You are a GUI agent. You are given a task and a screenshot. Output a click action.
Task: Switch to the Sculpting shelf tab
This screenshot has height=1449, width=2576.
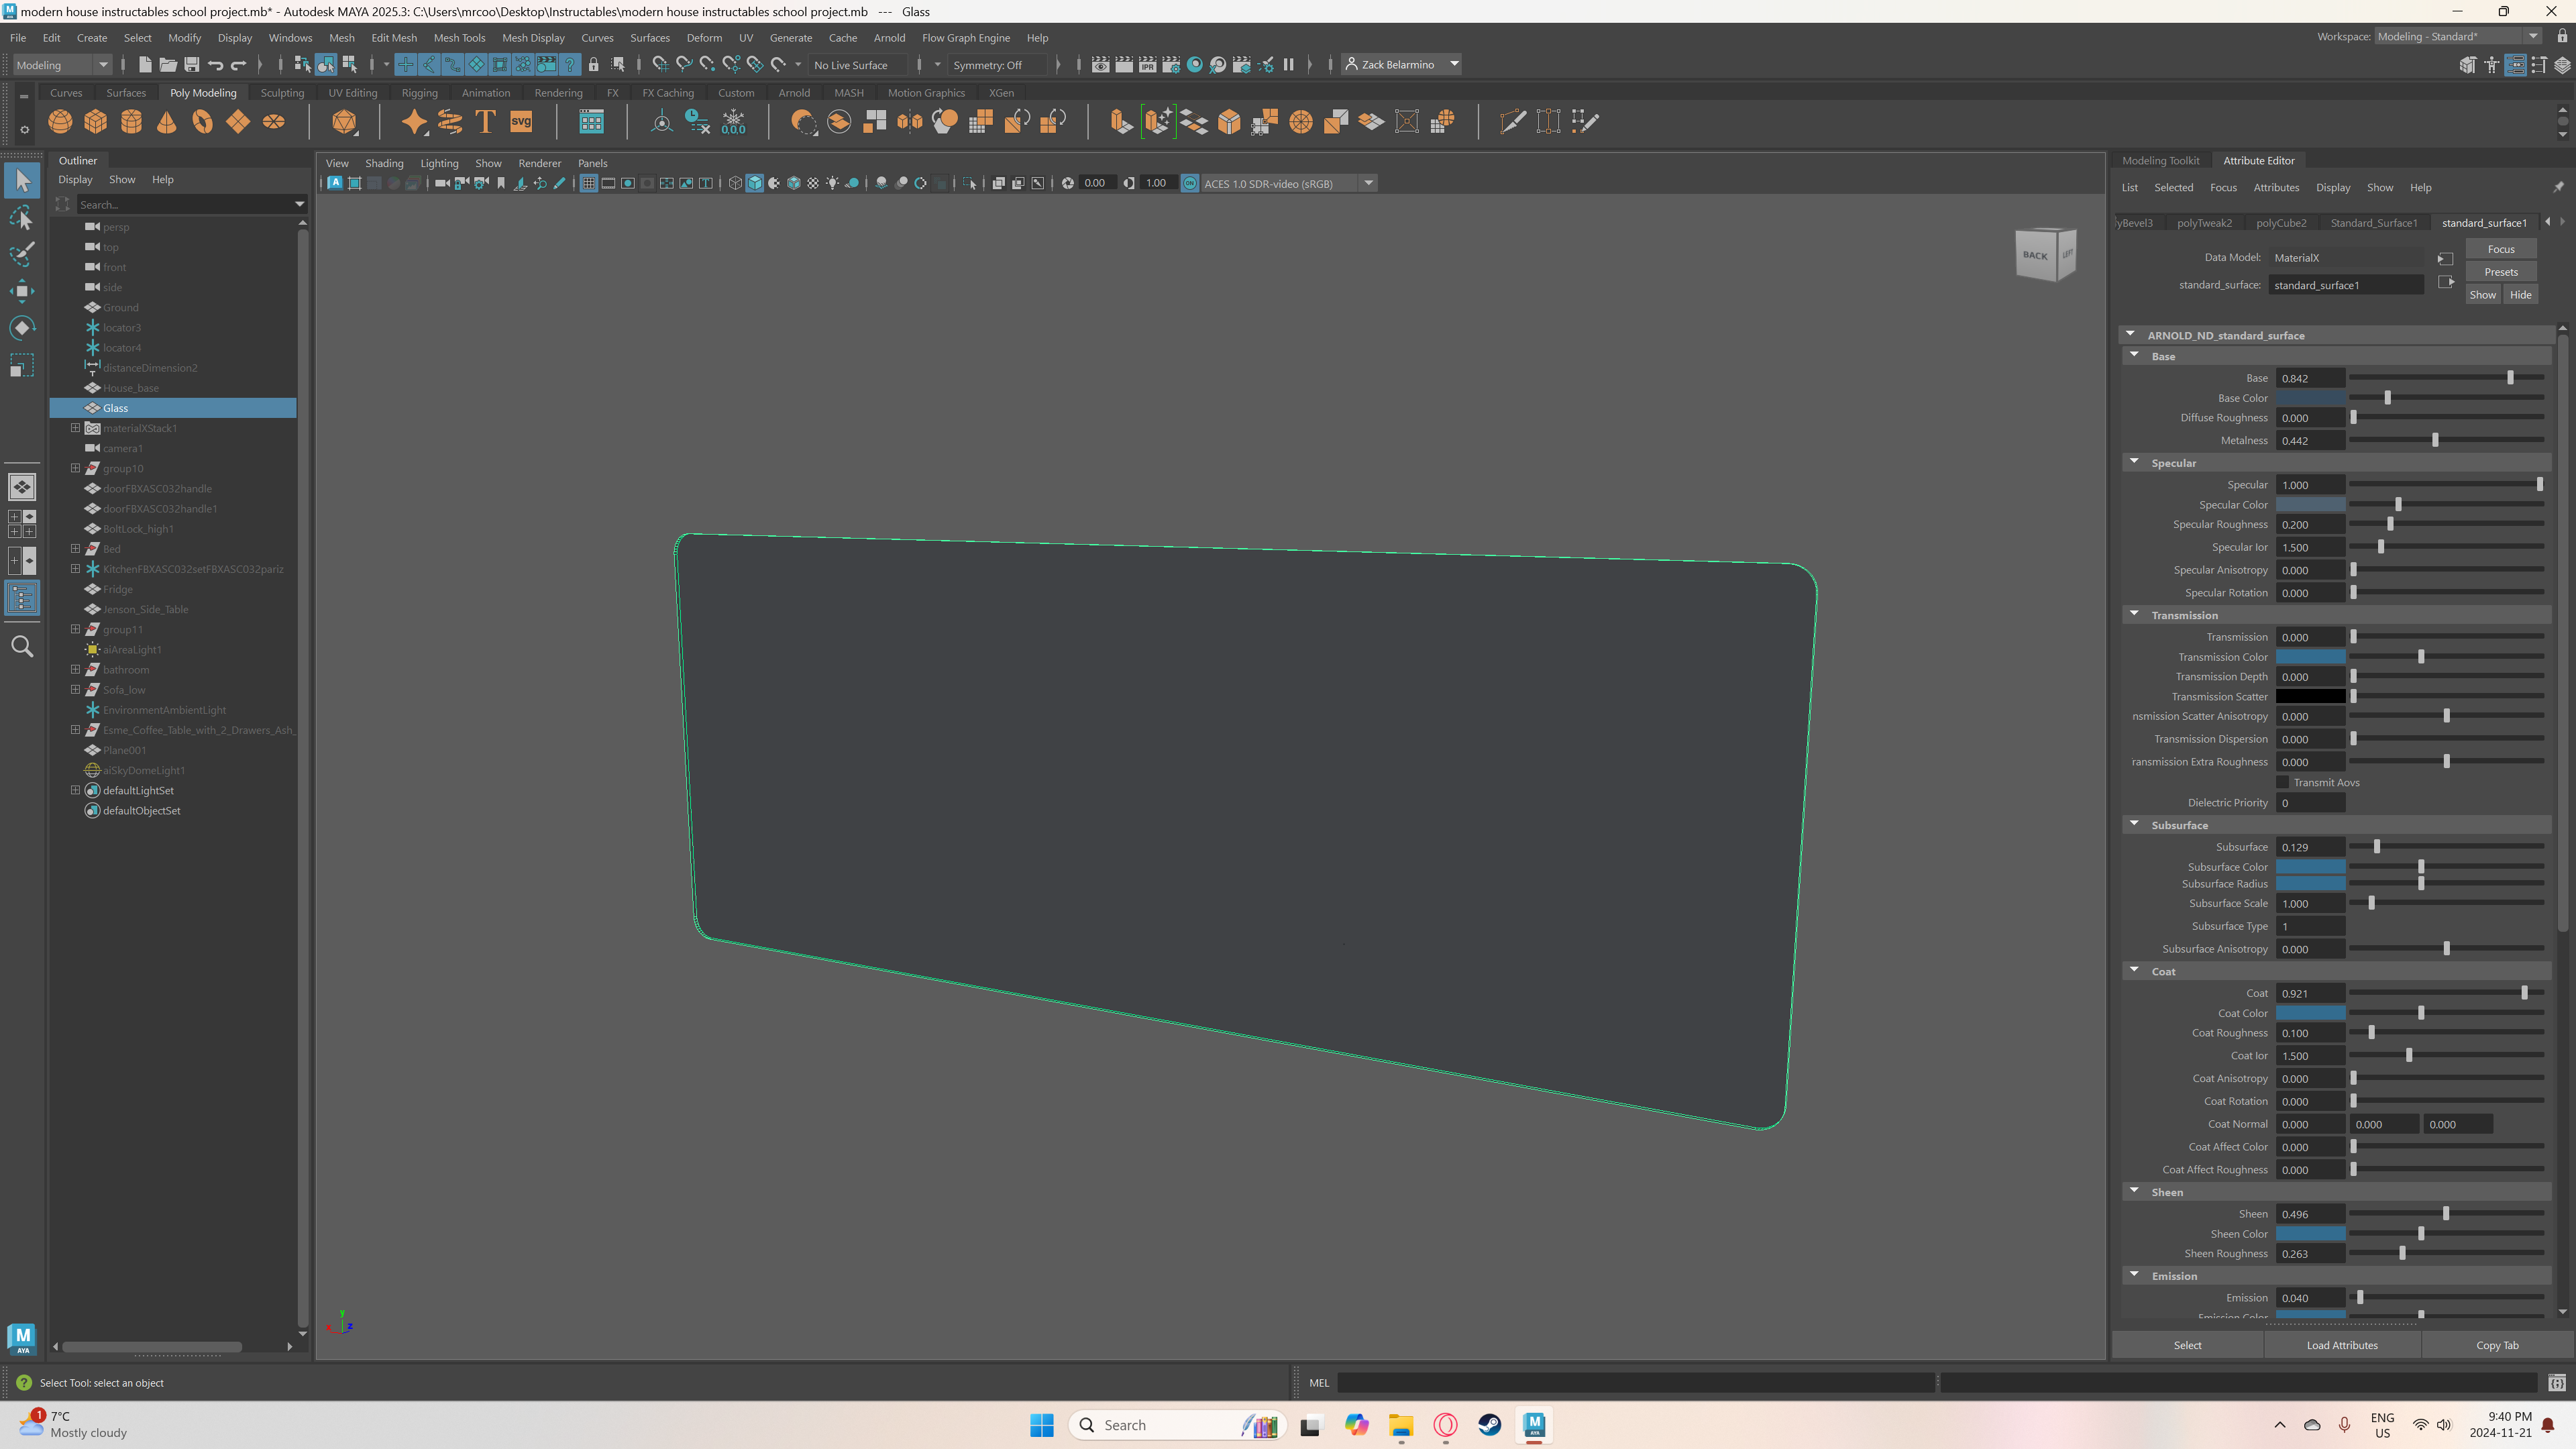(282, 92)
